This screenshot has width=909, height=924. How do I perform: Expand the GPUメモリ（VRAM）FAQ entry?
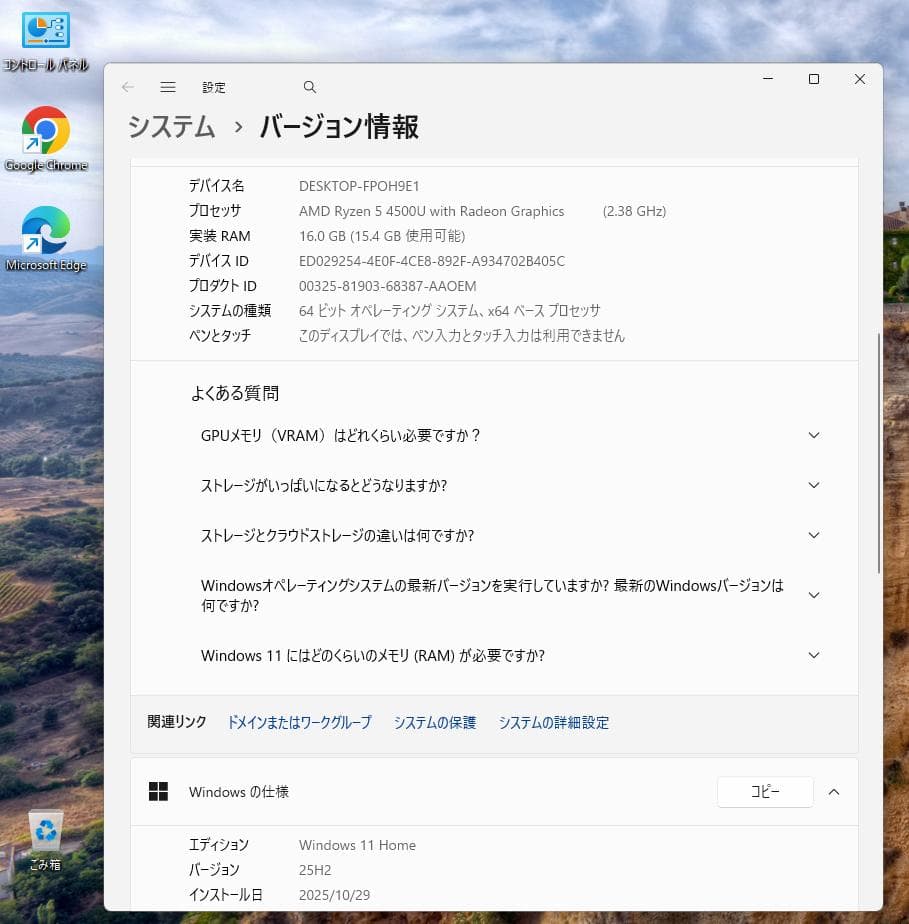[x=813, y=435]
